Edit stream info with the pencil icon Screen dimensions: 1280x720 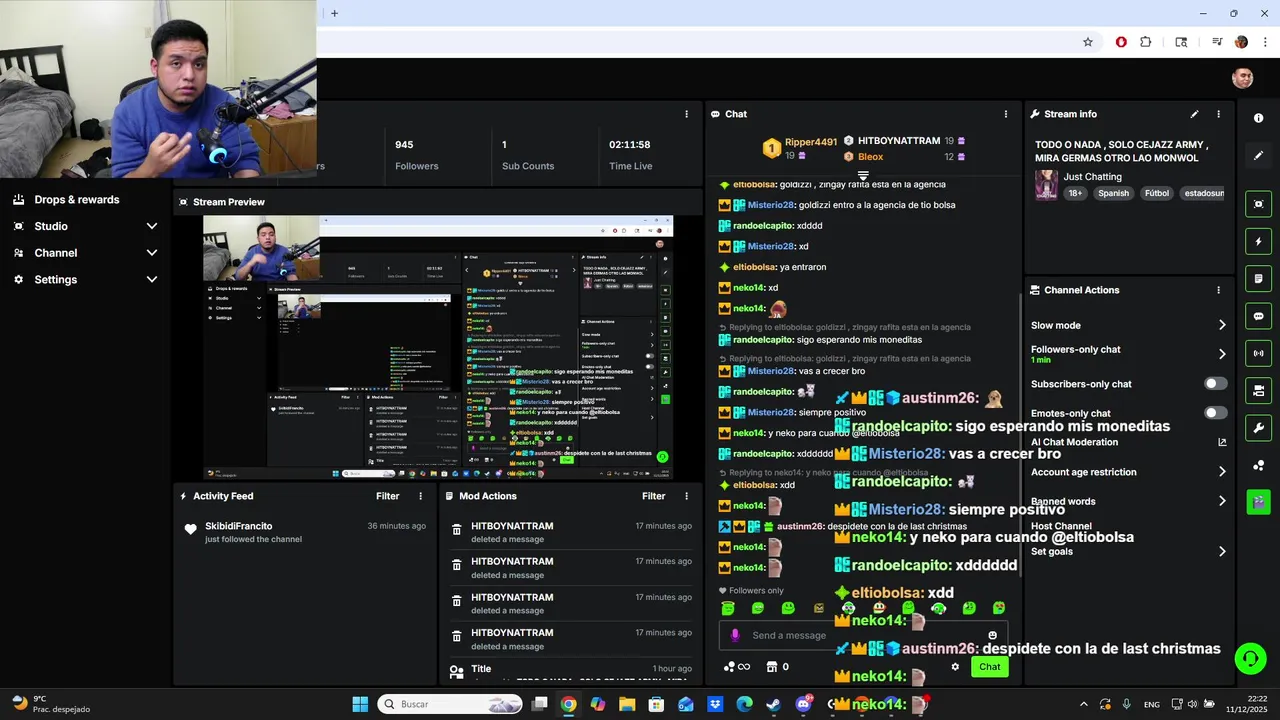(1194, 114)
